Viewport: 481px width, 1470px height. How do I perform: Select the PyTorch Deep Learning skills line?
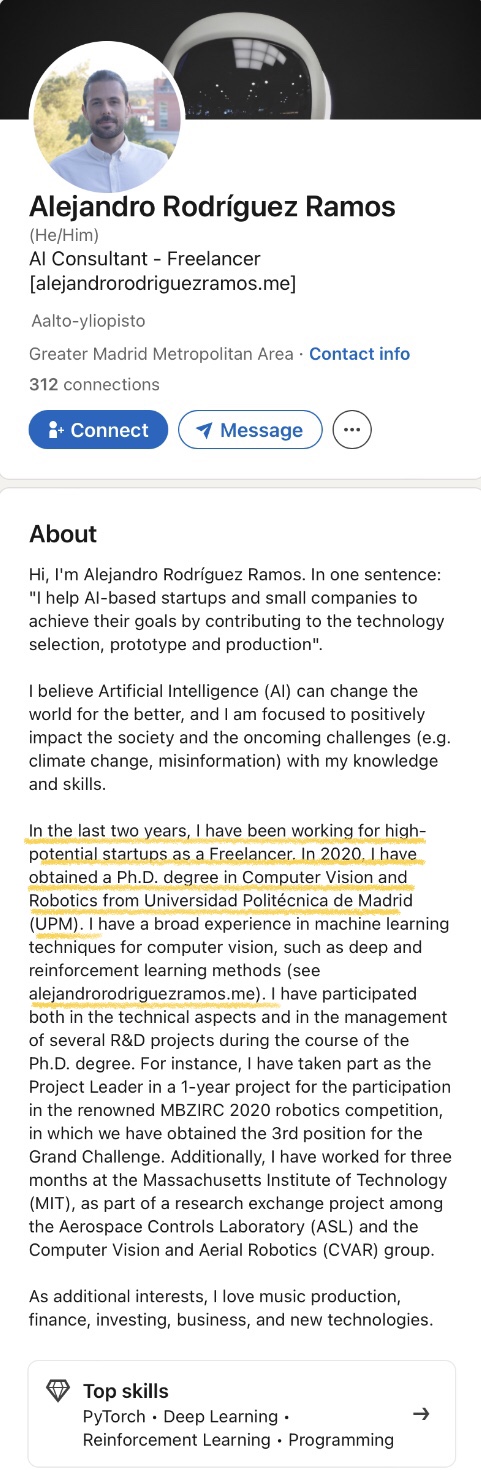click(x=186, y=1417)
